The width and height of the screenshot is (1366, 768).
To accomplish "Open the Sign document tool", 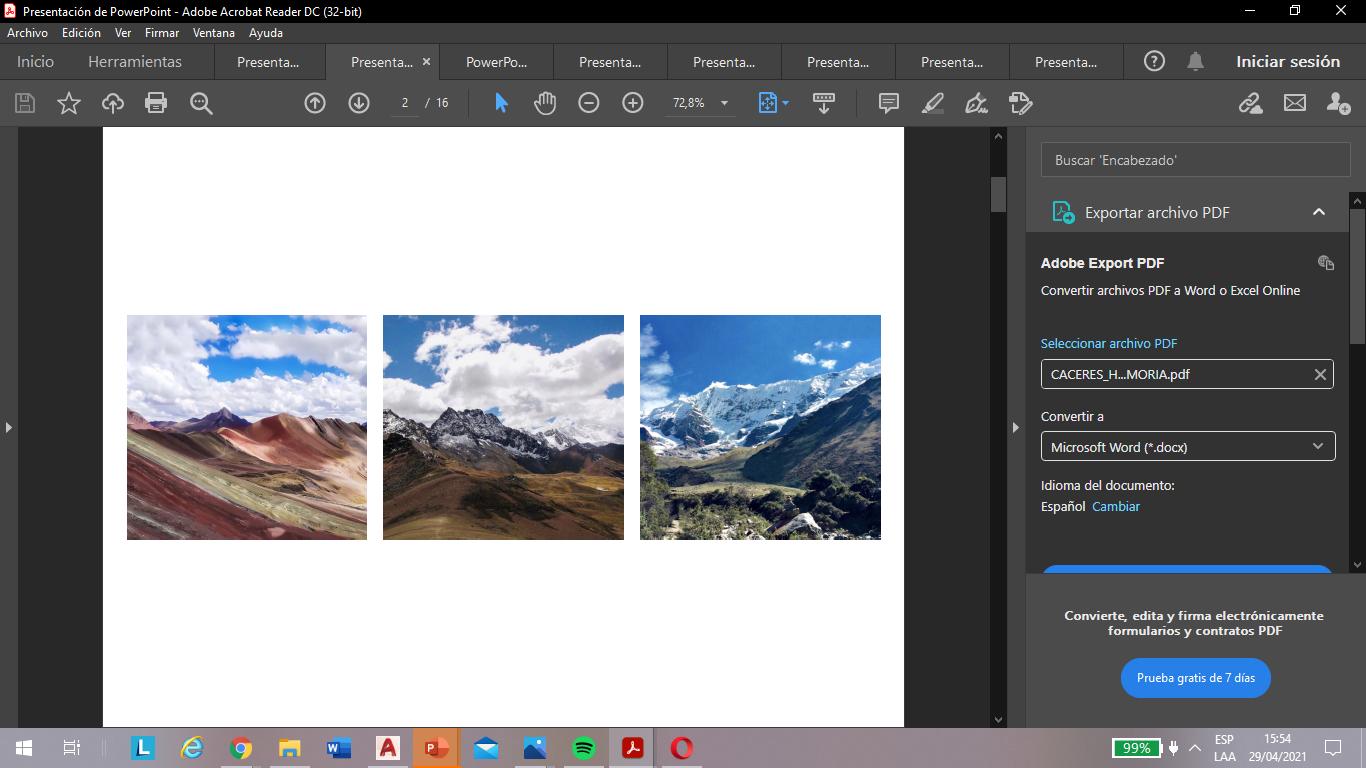I will point(976,103).
